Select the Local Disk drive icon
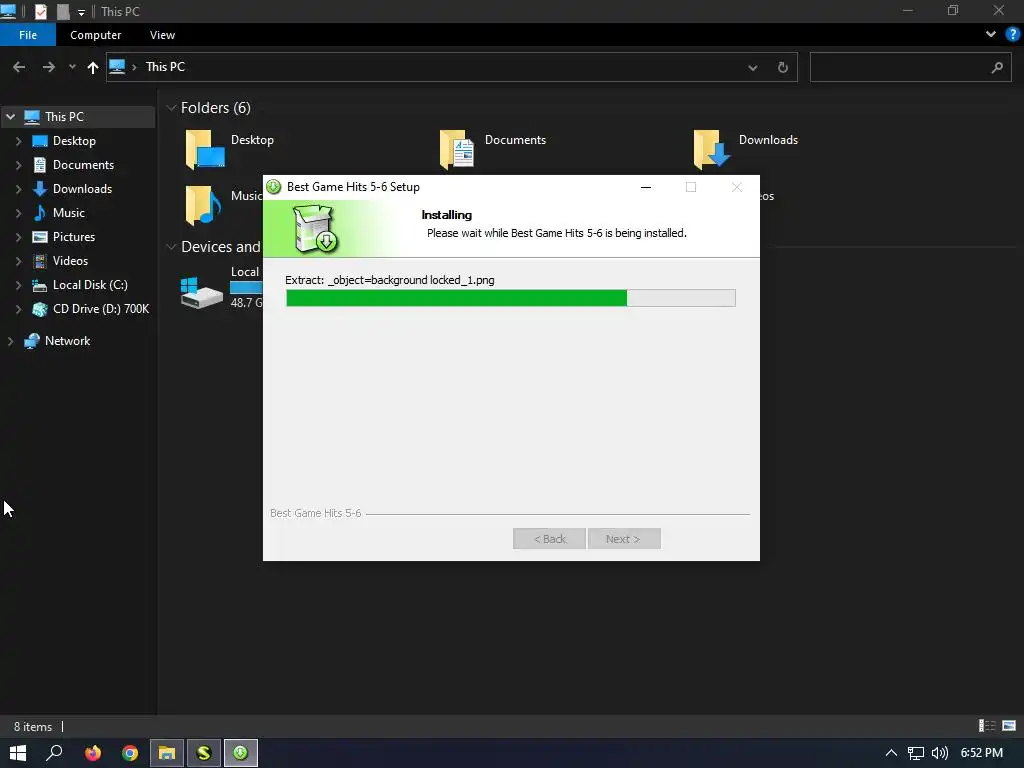The image size is (1024, 768). [x=202, y=293]
